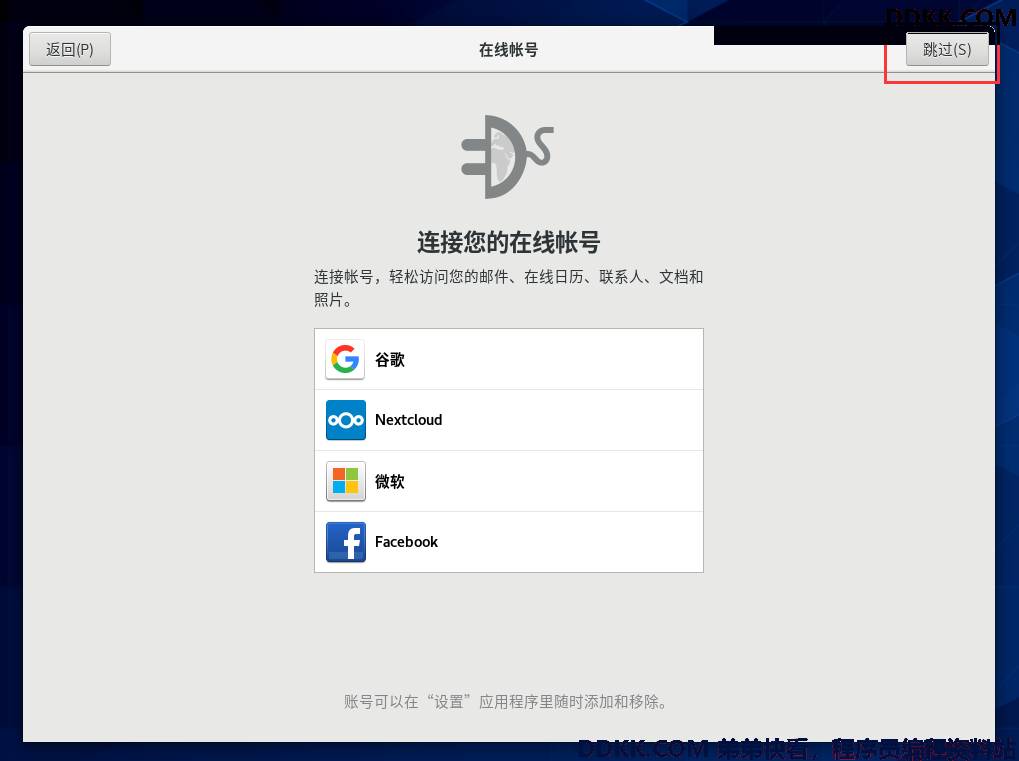
Task: Select the 谷歌 account label
Action: [390, 359]
